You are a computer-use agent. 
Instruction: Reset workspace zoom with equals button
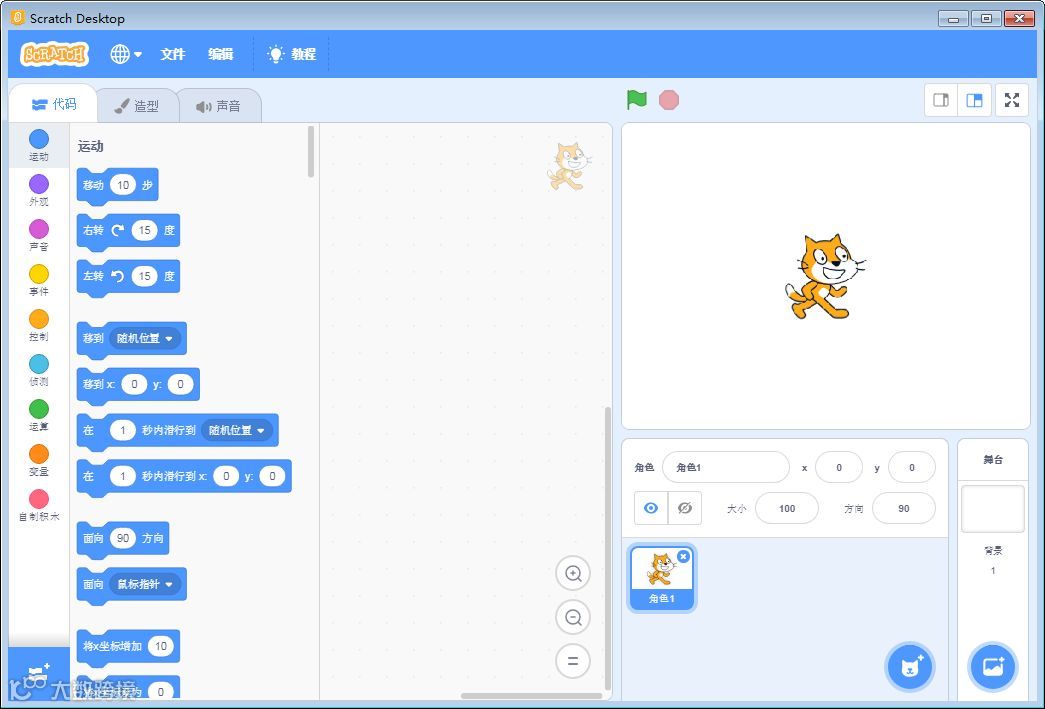[572, 661]
